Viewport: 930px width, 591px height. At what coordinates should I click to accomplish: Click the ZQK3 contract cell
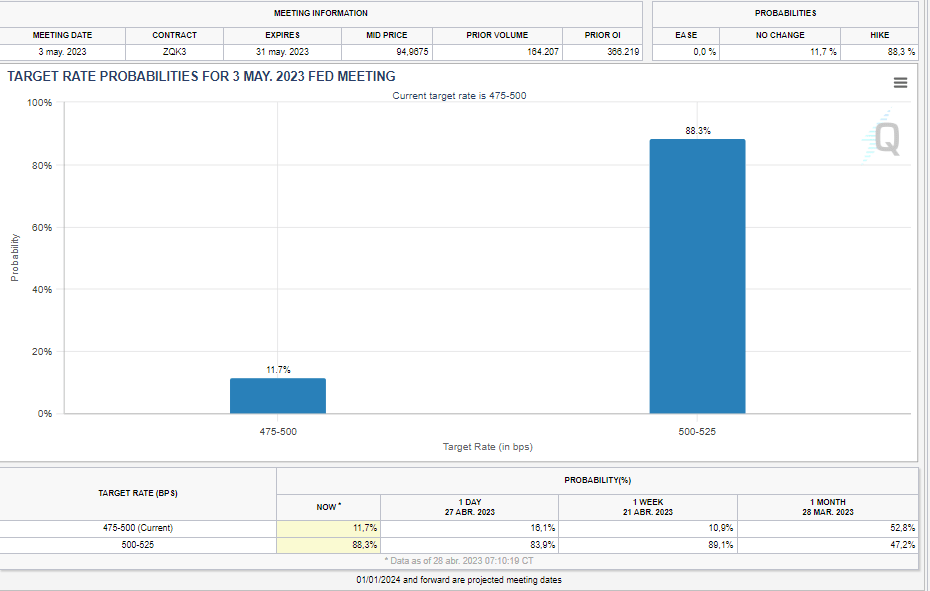174,52
